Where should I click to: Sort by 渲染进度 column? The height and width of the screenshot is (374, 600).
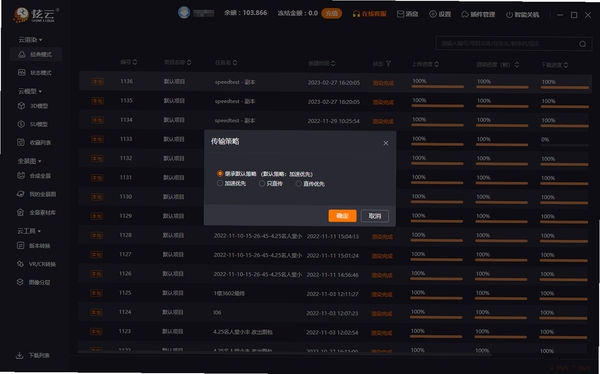coord(517,65)
